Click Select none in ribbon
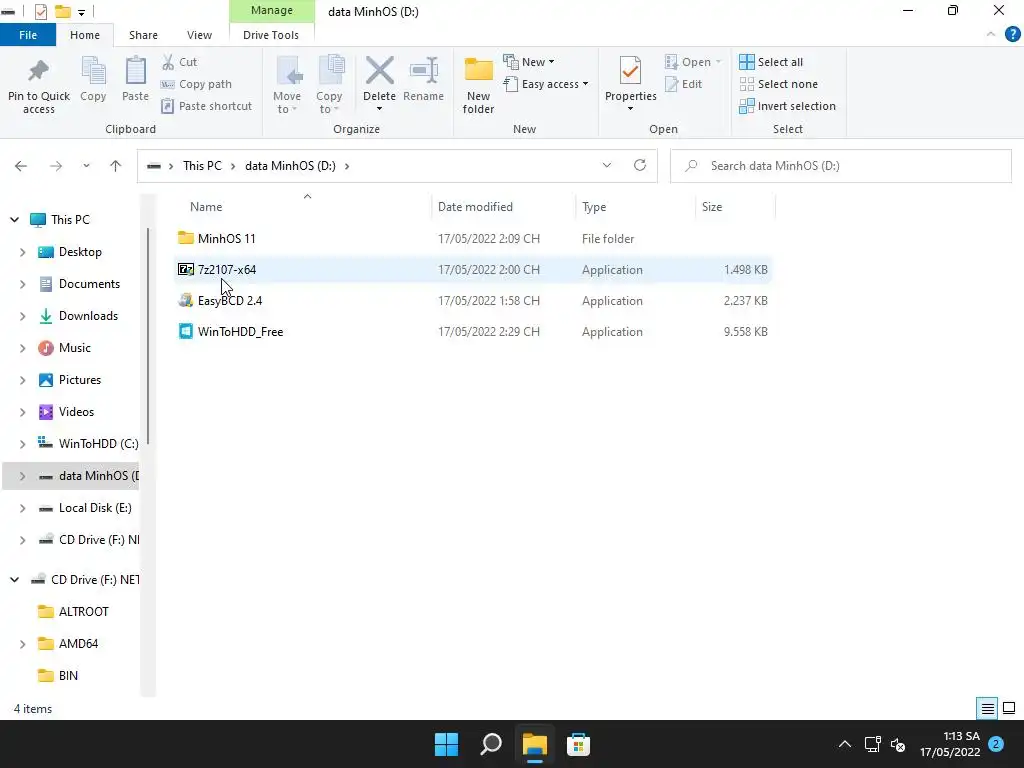 pyautogui.click(x=778, y=84)
